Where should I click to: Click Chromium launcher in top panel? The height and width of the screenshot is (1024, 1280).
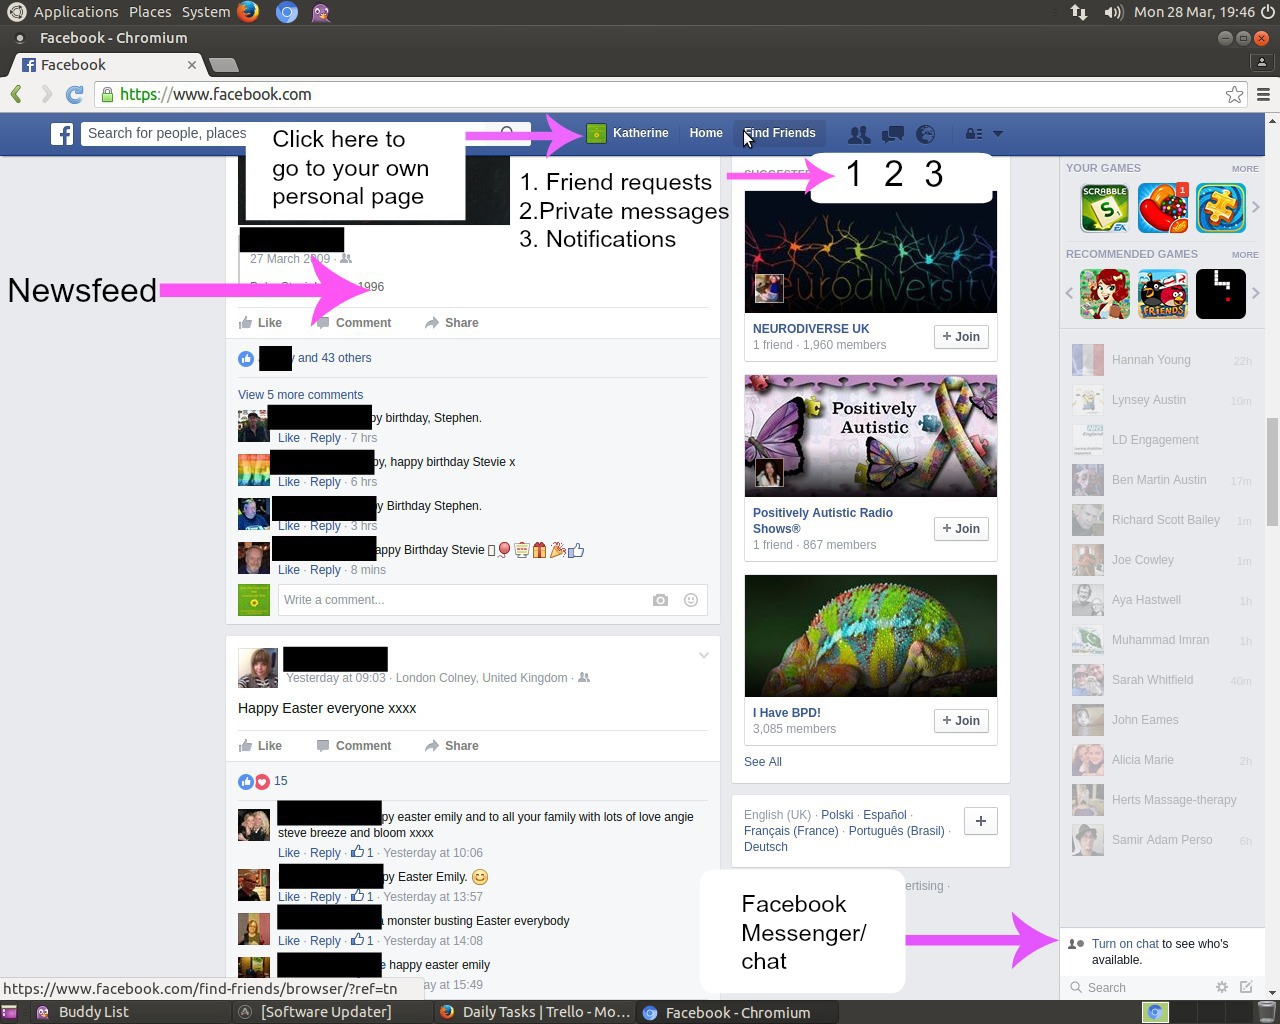click(x=286, y=12)
